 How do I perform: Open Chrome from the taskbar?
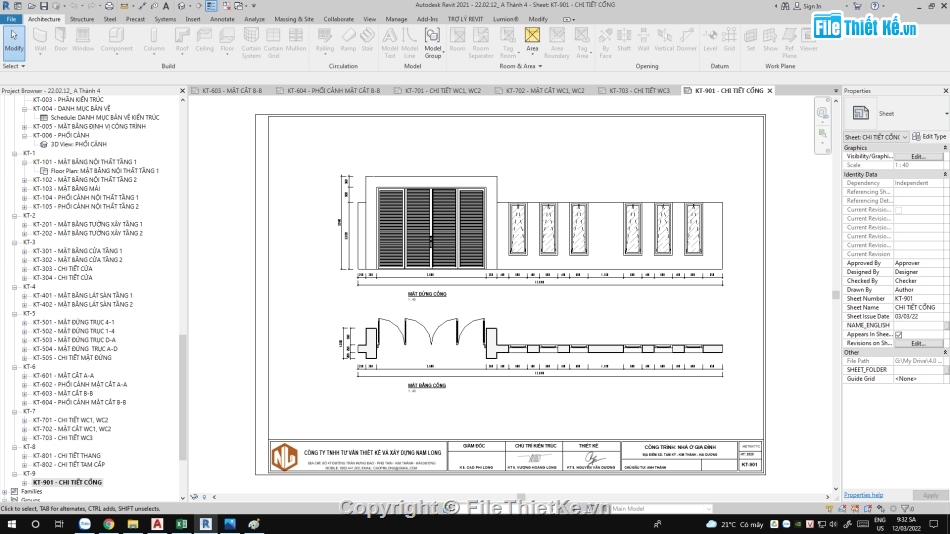108,524
